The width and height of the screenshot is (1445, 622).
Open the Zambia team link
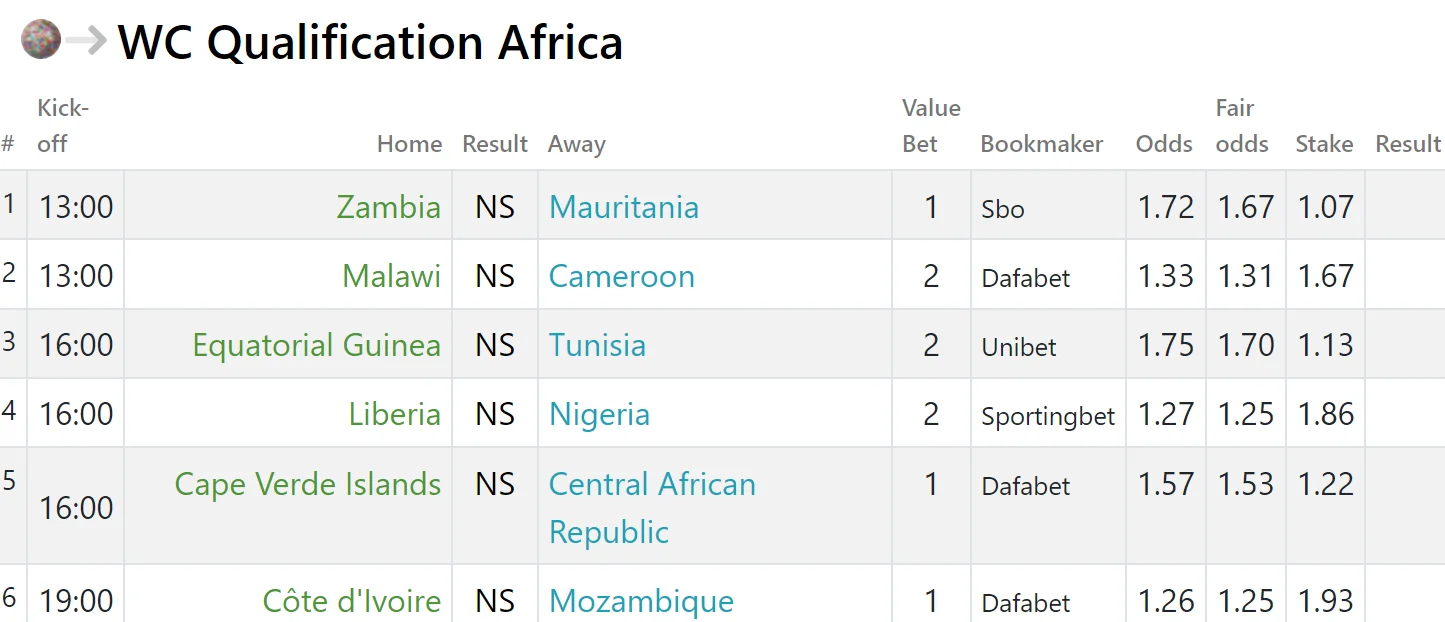(x=388, y=207)
